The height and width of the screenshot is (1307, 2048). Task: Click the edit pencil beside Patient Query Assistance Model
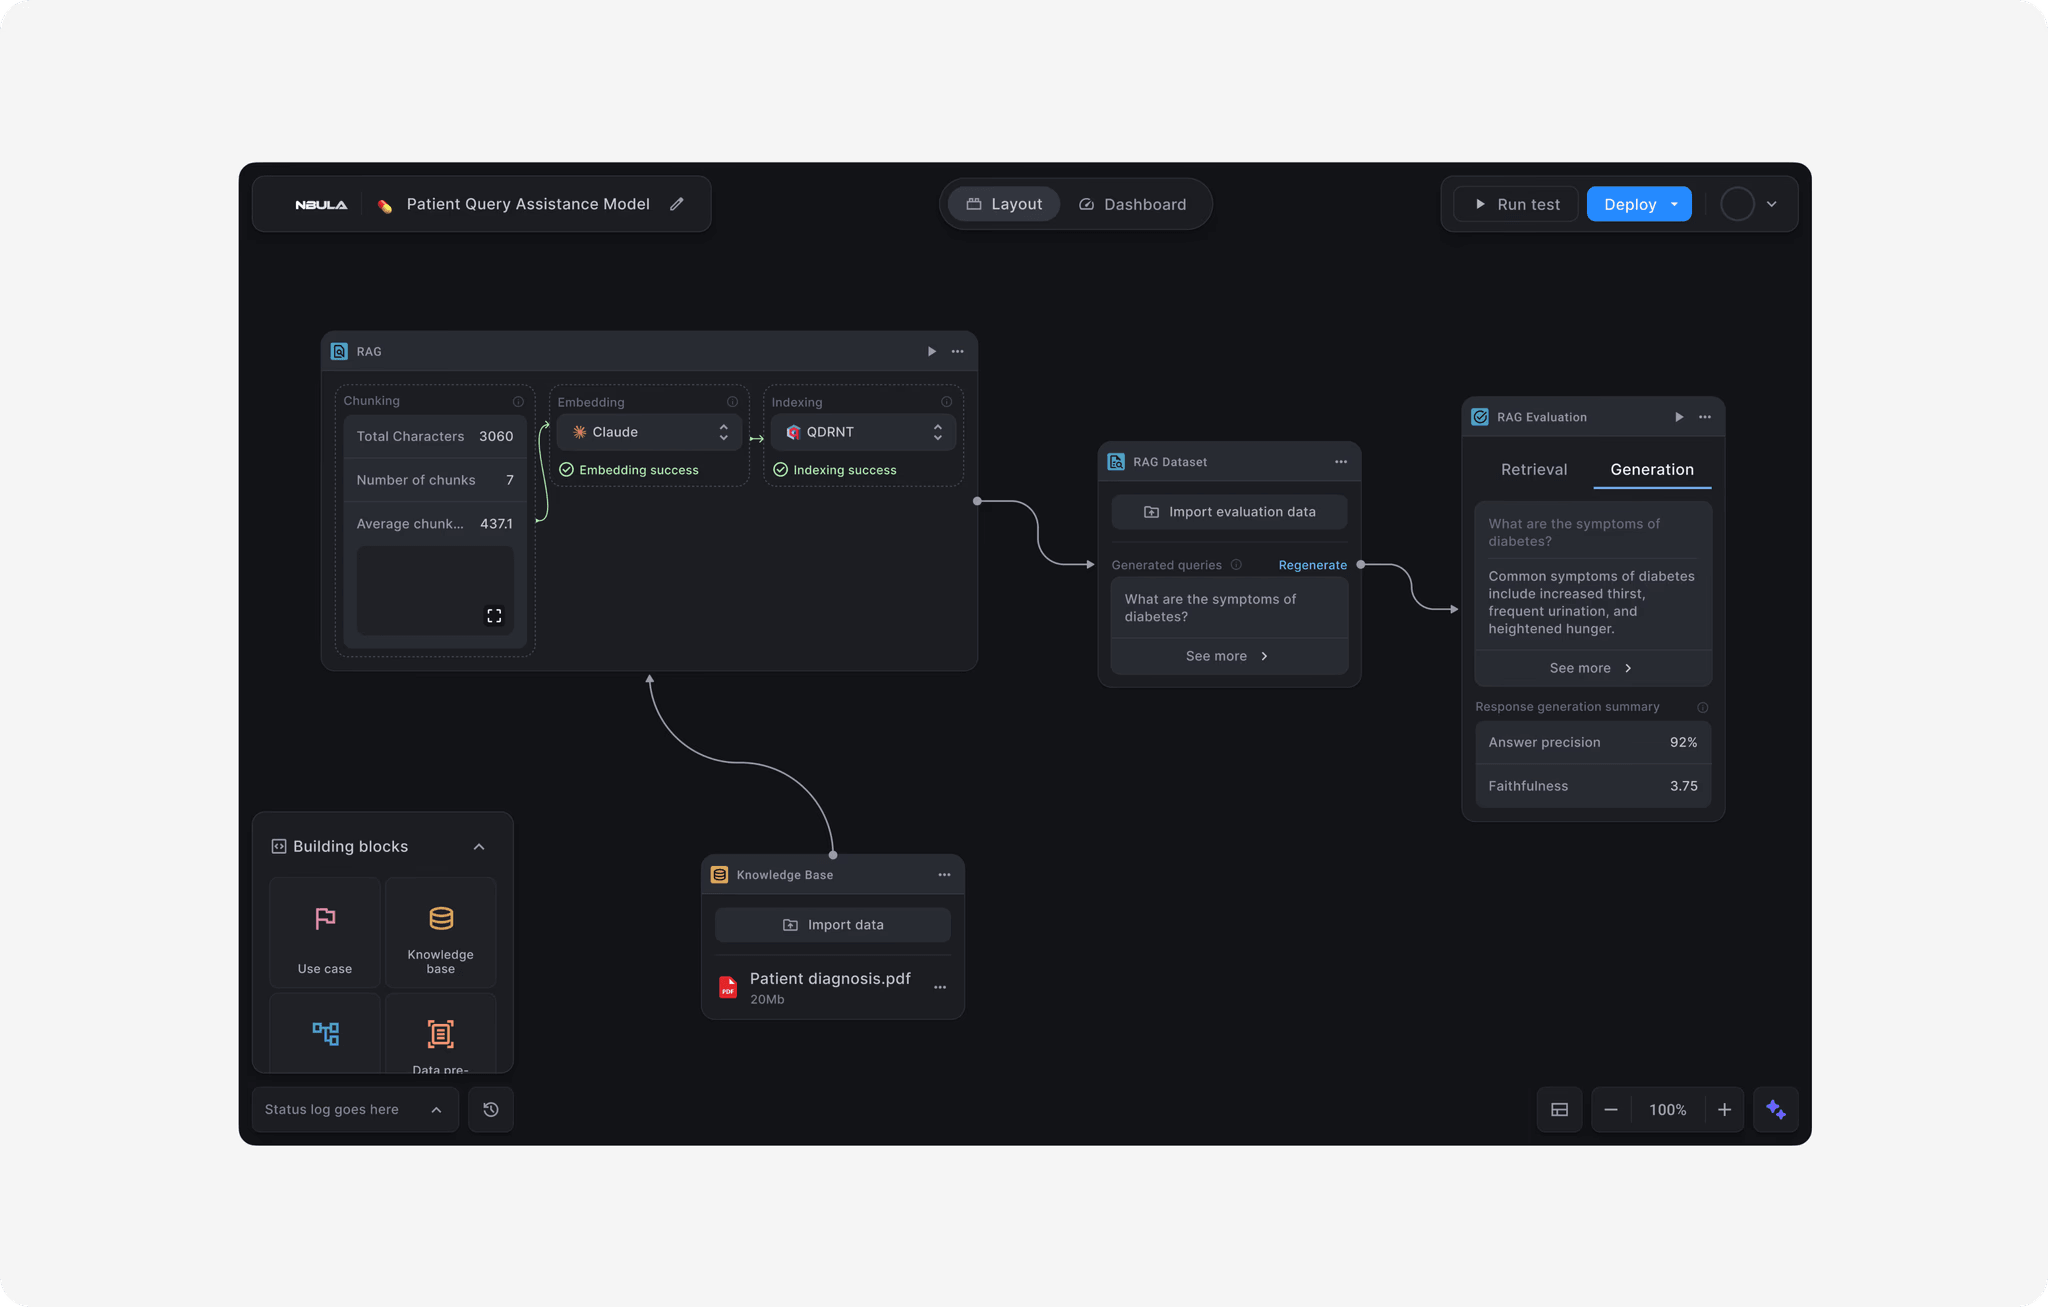[x=677, y=204]
